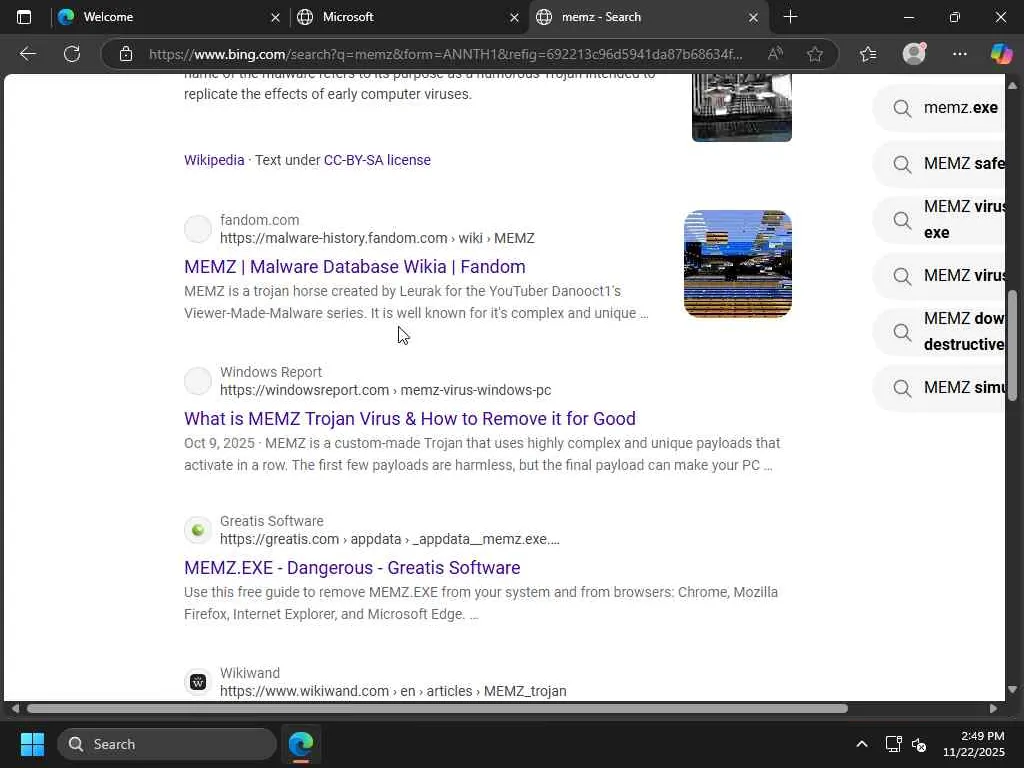Click the Windows Report favicon

[198, 381]
